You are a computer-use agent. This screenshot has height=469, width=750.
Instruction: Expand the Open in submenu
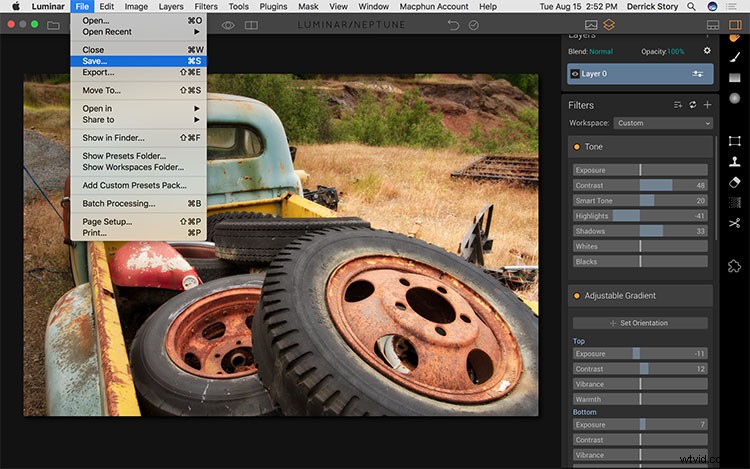(x=139, y=108)
